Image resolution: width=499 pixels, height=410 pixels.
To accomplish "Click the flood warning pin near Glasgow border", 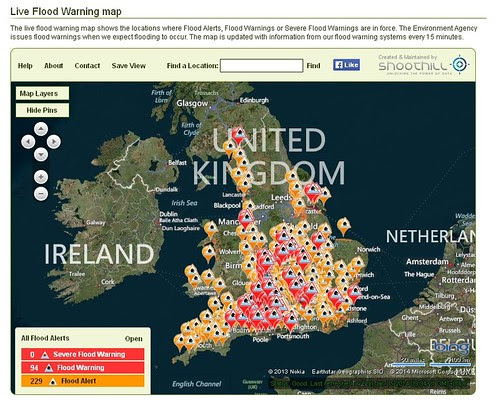I will pos(239,135).
